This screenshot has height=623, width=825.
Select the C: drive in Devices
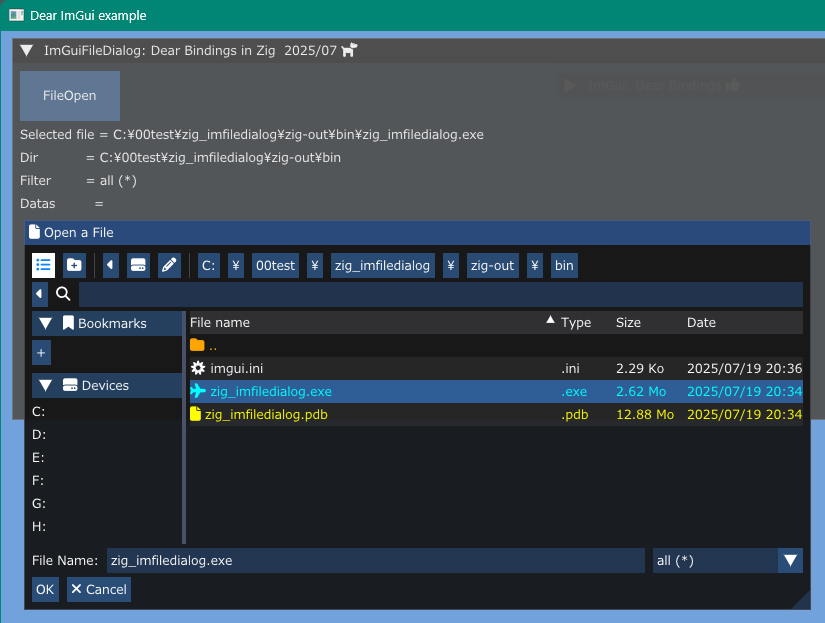(39, 411)
